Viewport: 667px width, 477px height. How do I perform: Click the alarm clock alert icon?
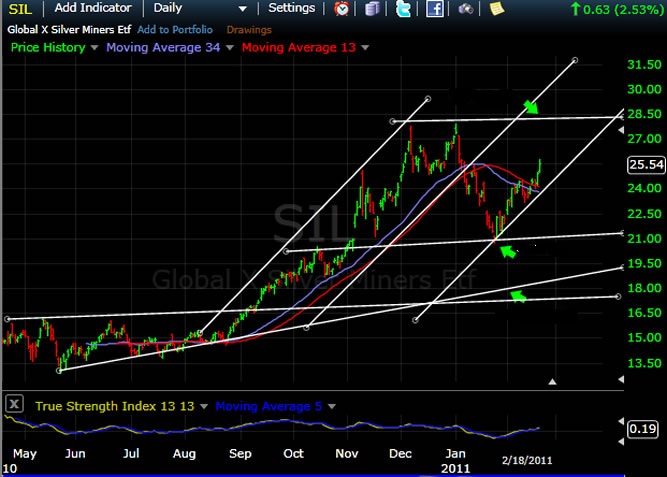coord(343,9)
